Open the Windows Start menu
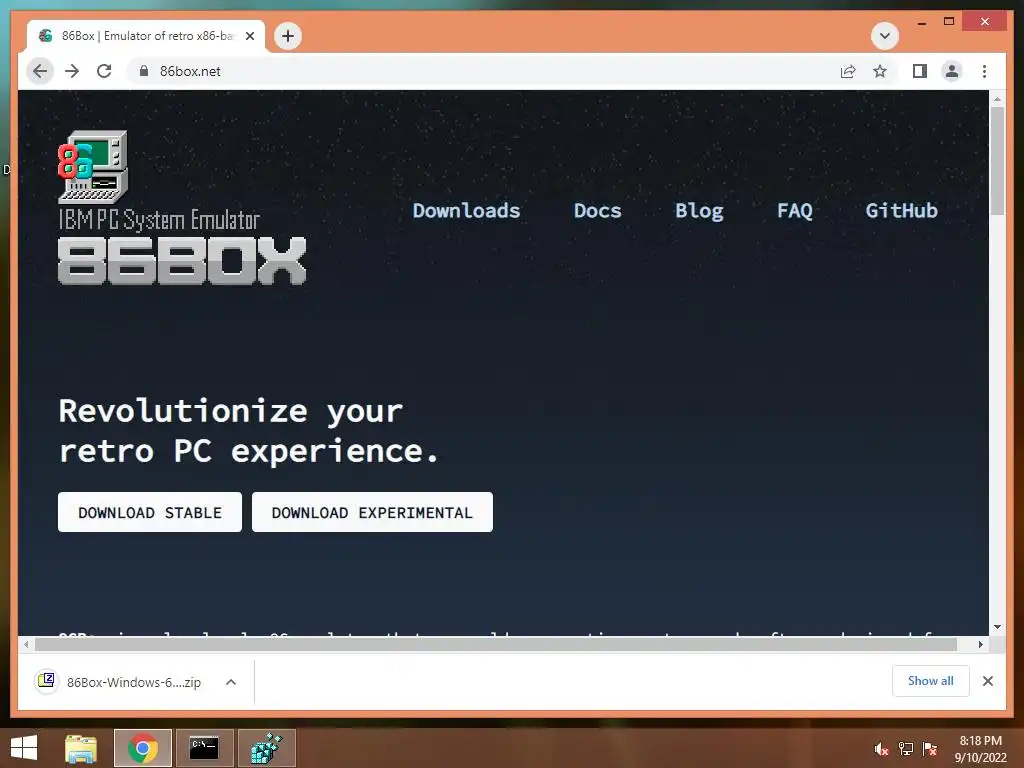Viewport: 1024px width, 768px height. pos(24,748)
